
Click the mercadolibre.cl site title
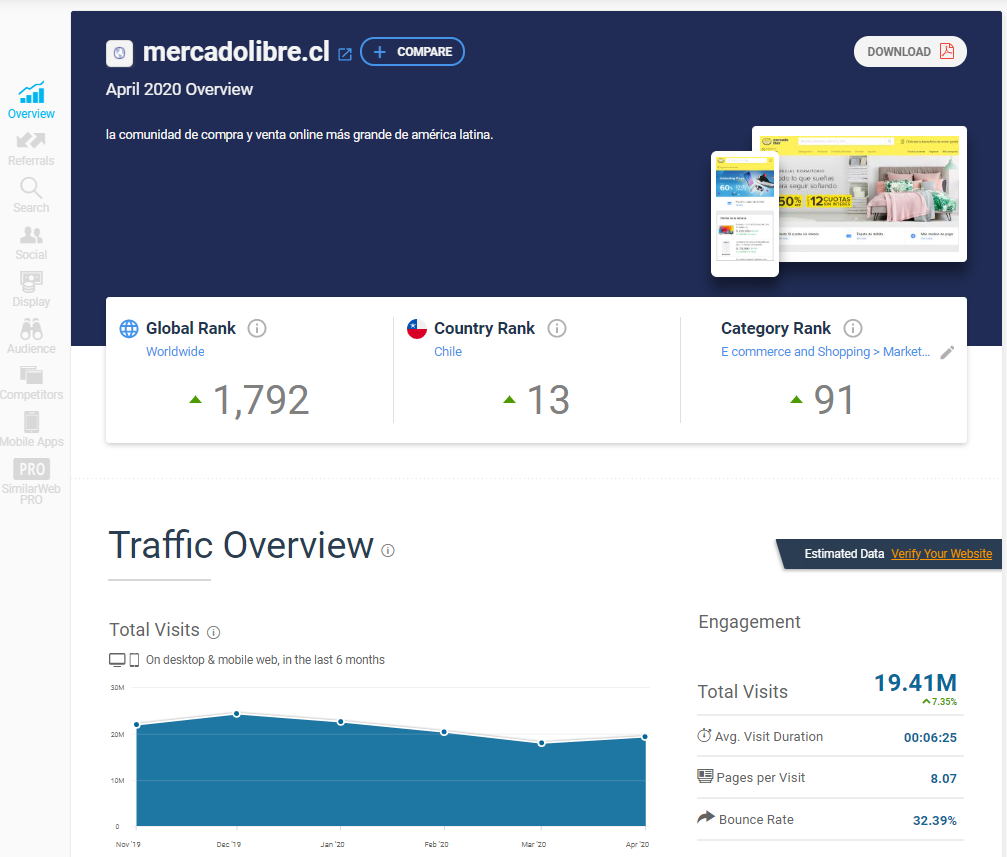(x=236, y=52)
